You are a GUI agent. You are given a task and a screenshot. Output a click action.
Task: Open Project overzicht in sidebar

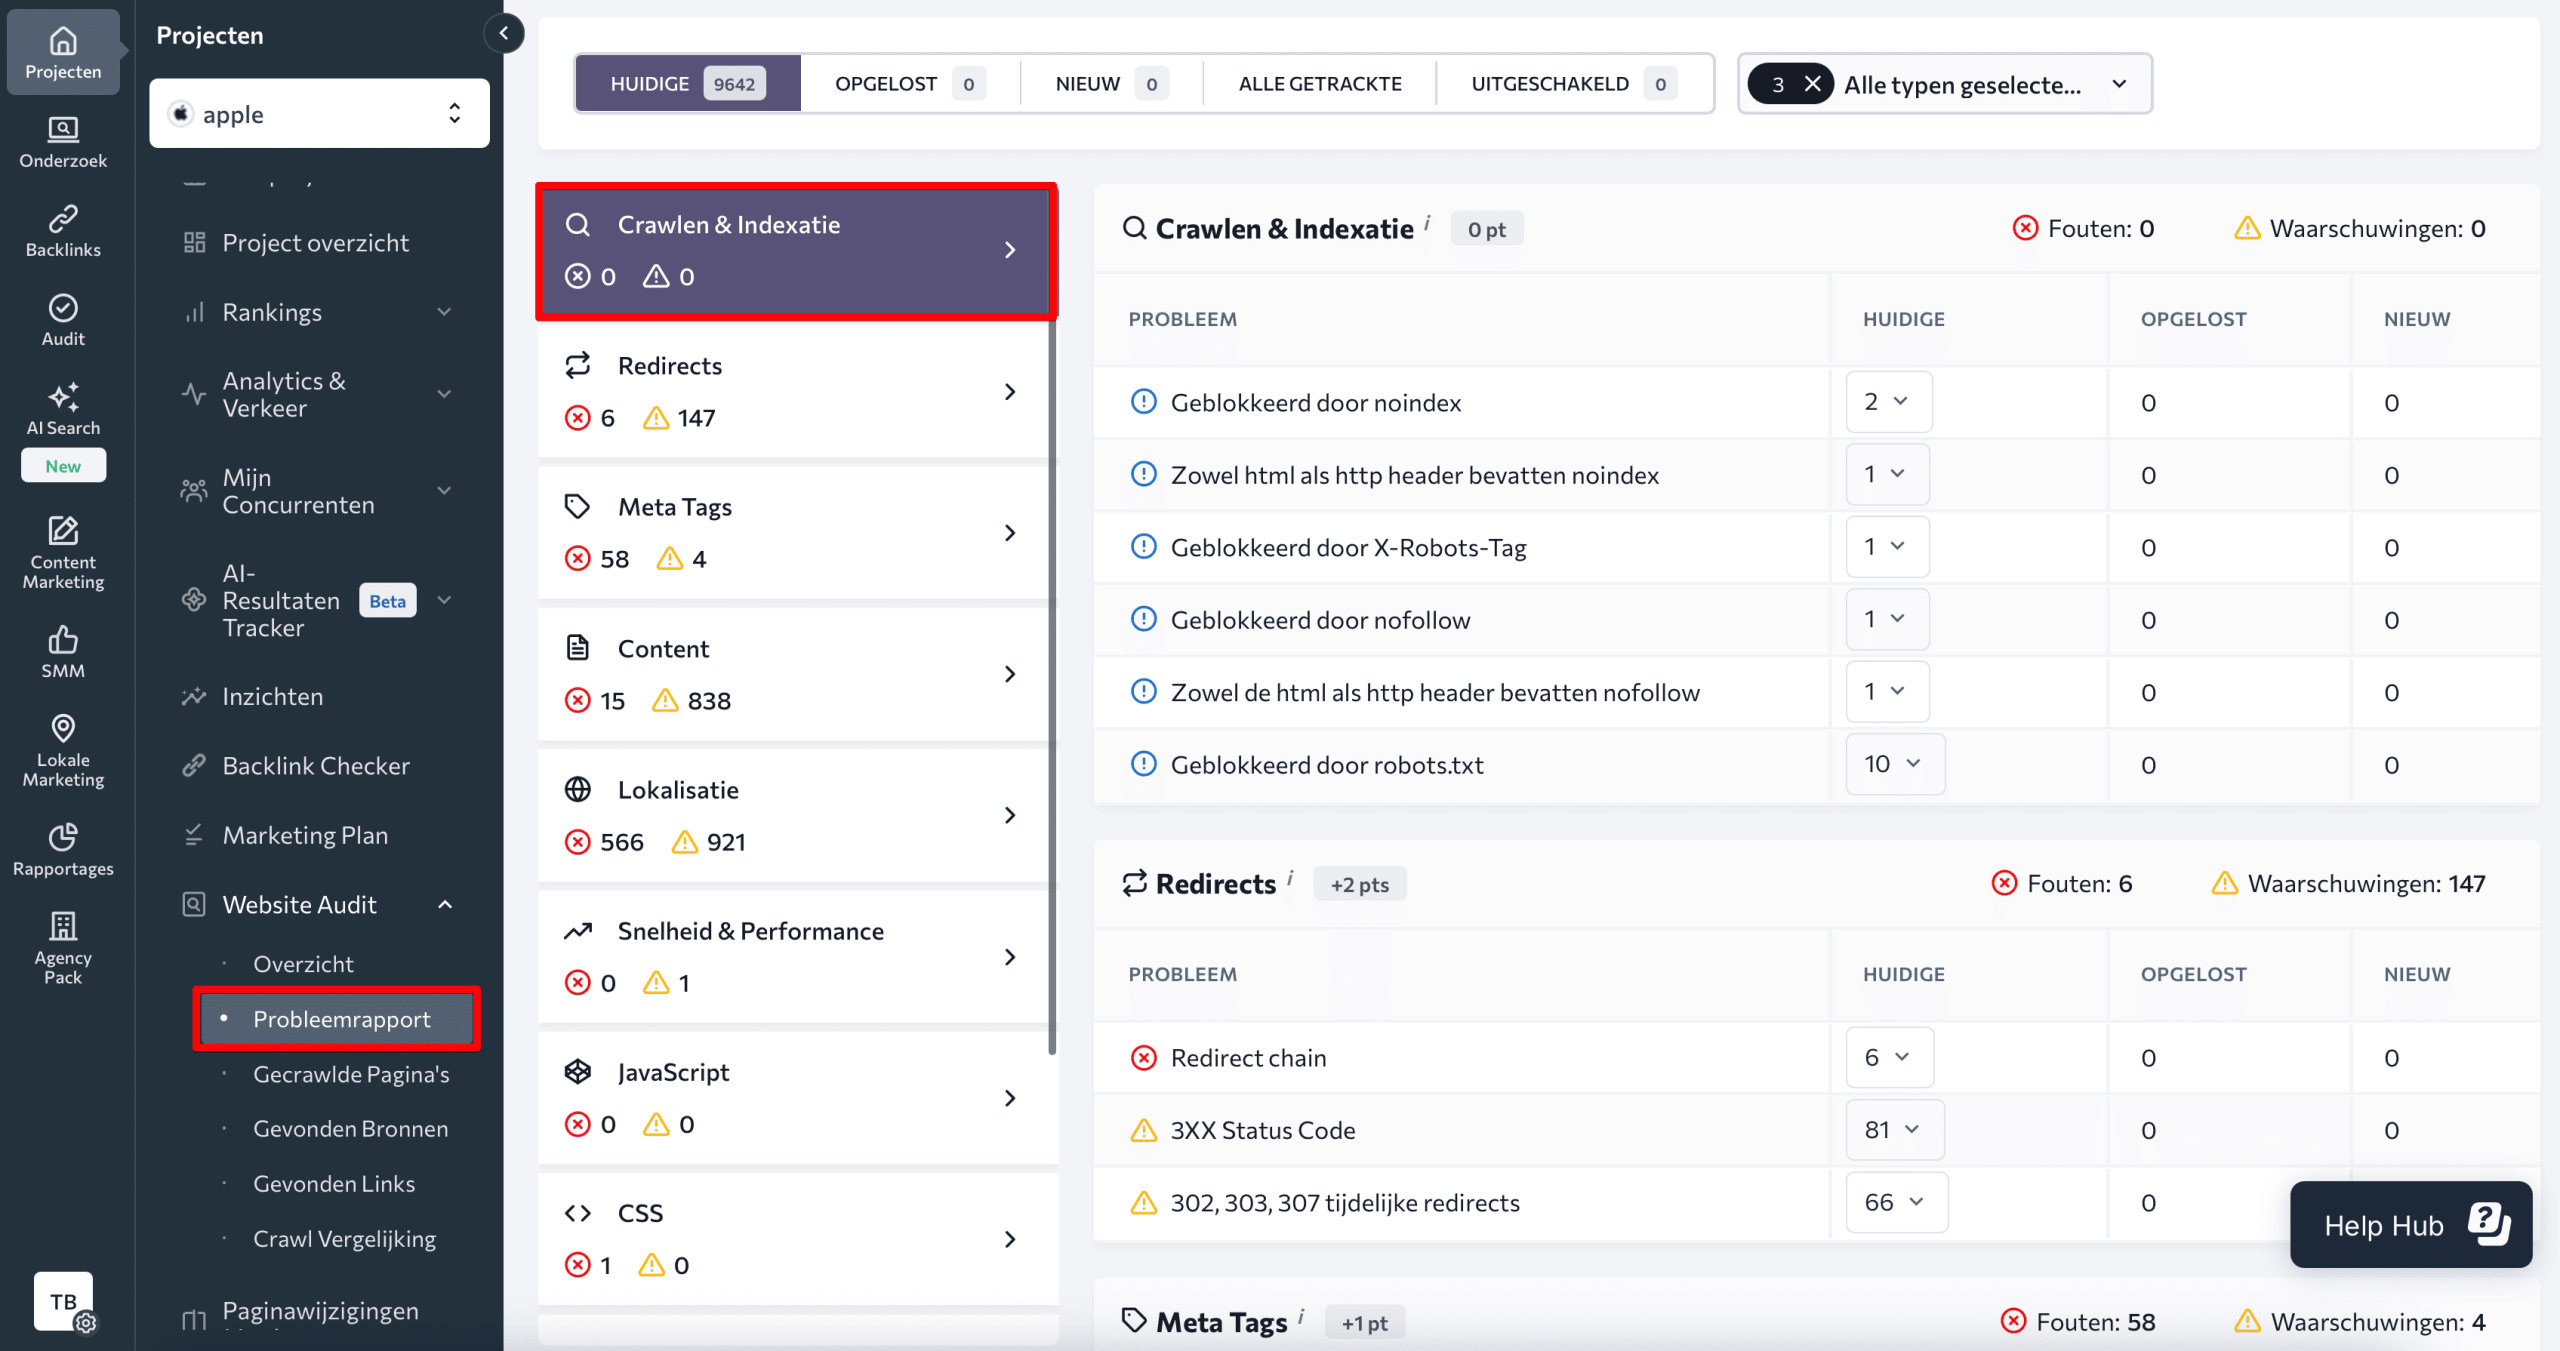pos(316,243)
